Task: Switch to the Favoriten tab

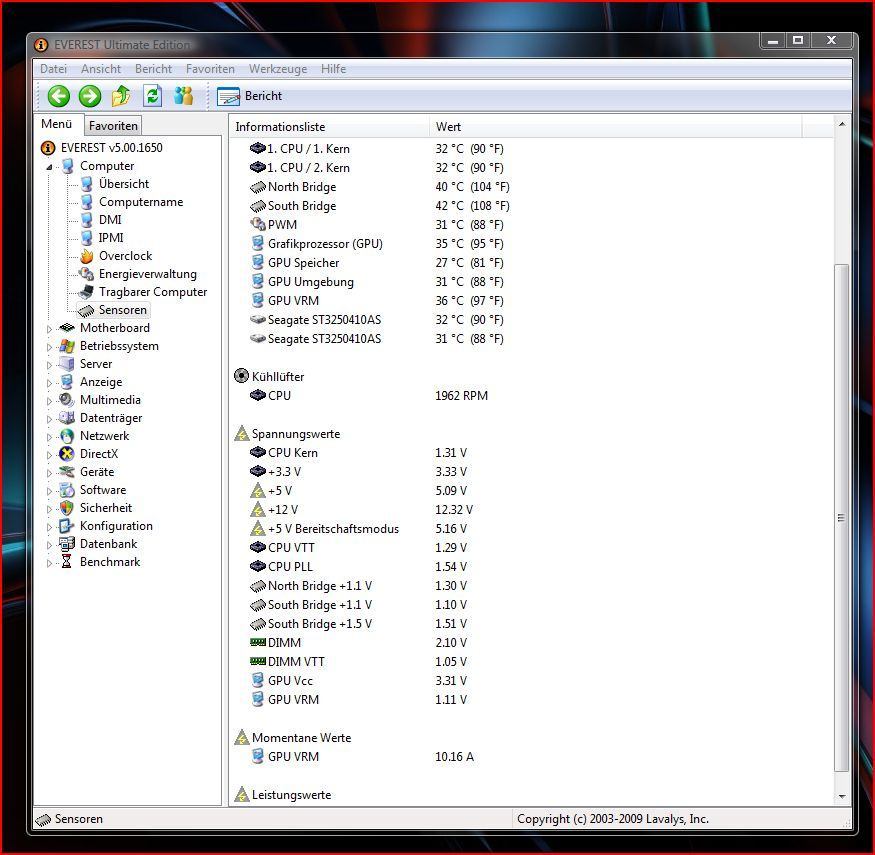Action: (x=113, y=126)
